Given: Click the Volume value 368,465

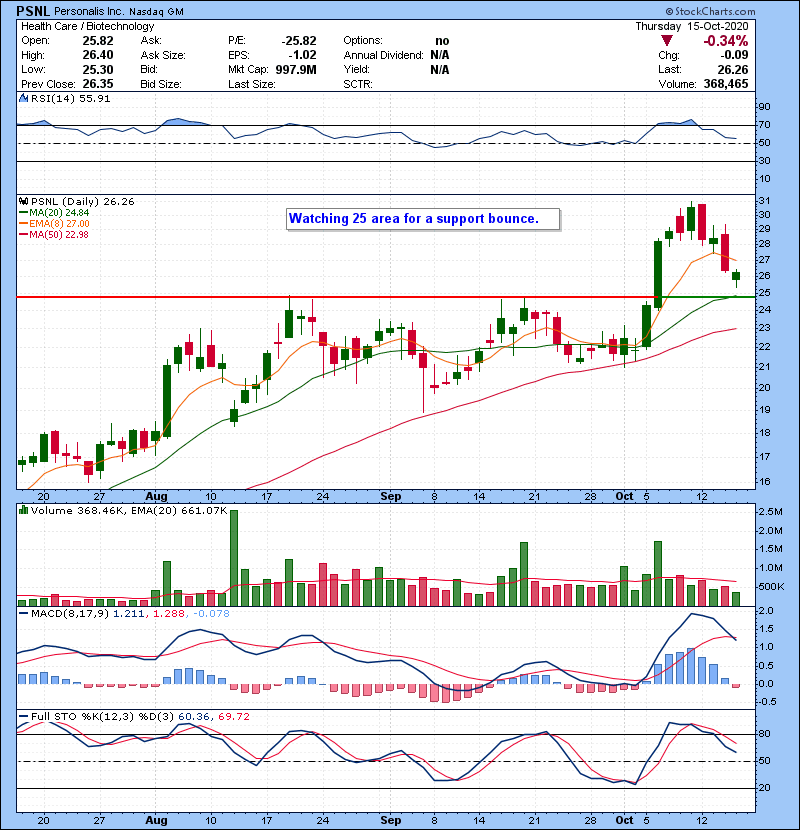Looking at the screenshot, I should click(x=726, y=84).
